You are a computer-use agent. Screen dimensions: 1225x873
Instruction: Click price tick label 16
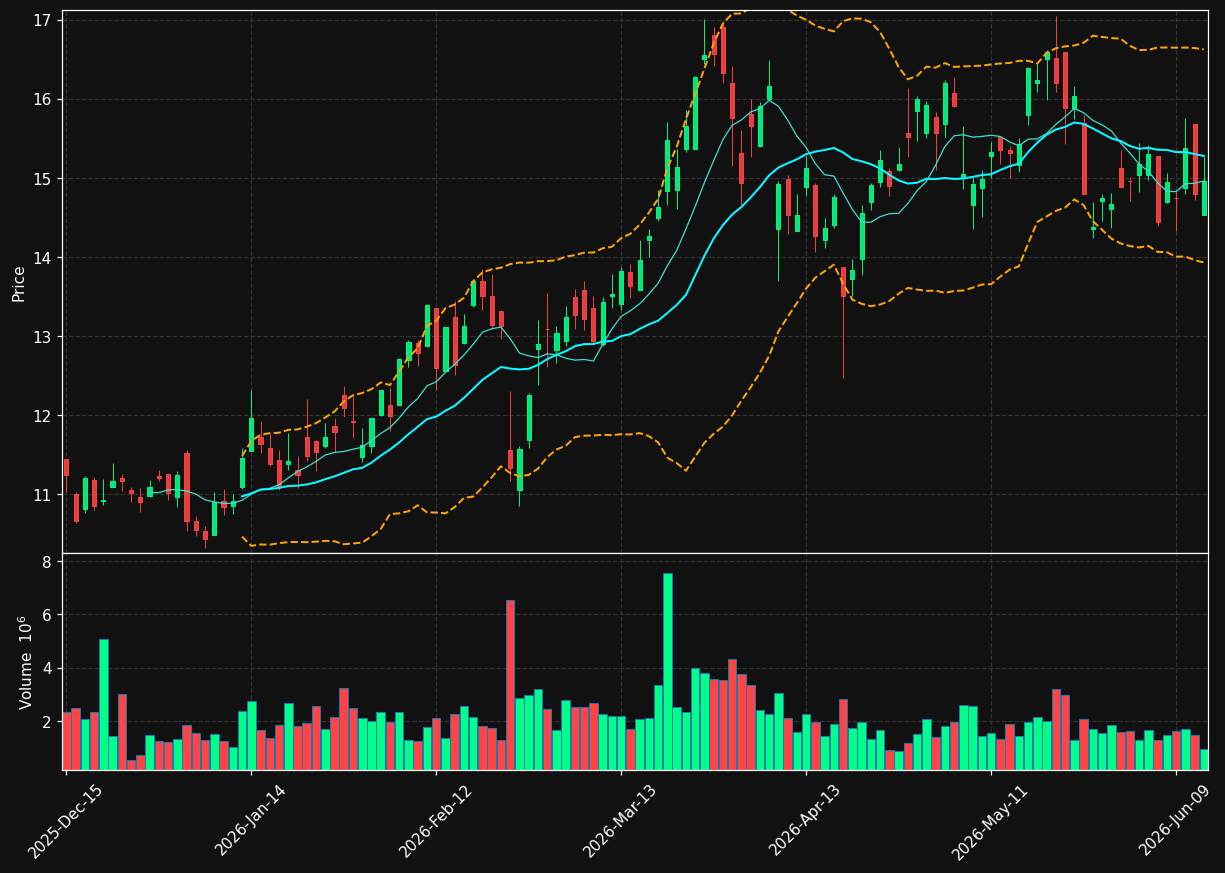tap(44, 100)
